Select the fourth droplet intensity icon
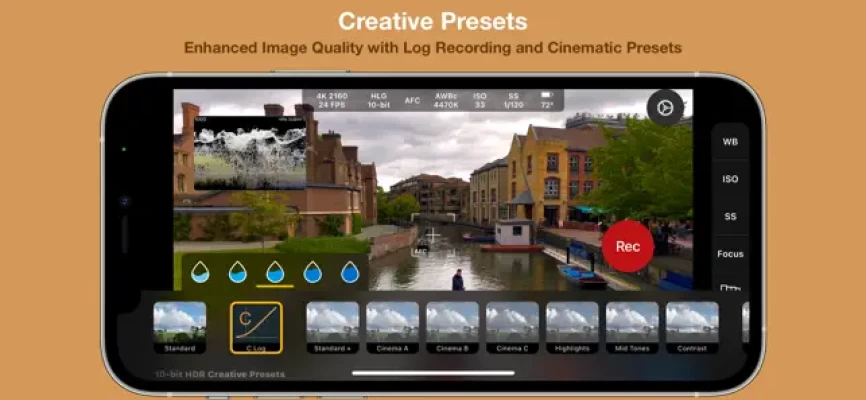Viewport: 866px width, 400px height. [x=312, y=271]
